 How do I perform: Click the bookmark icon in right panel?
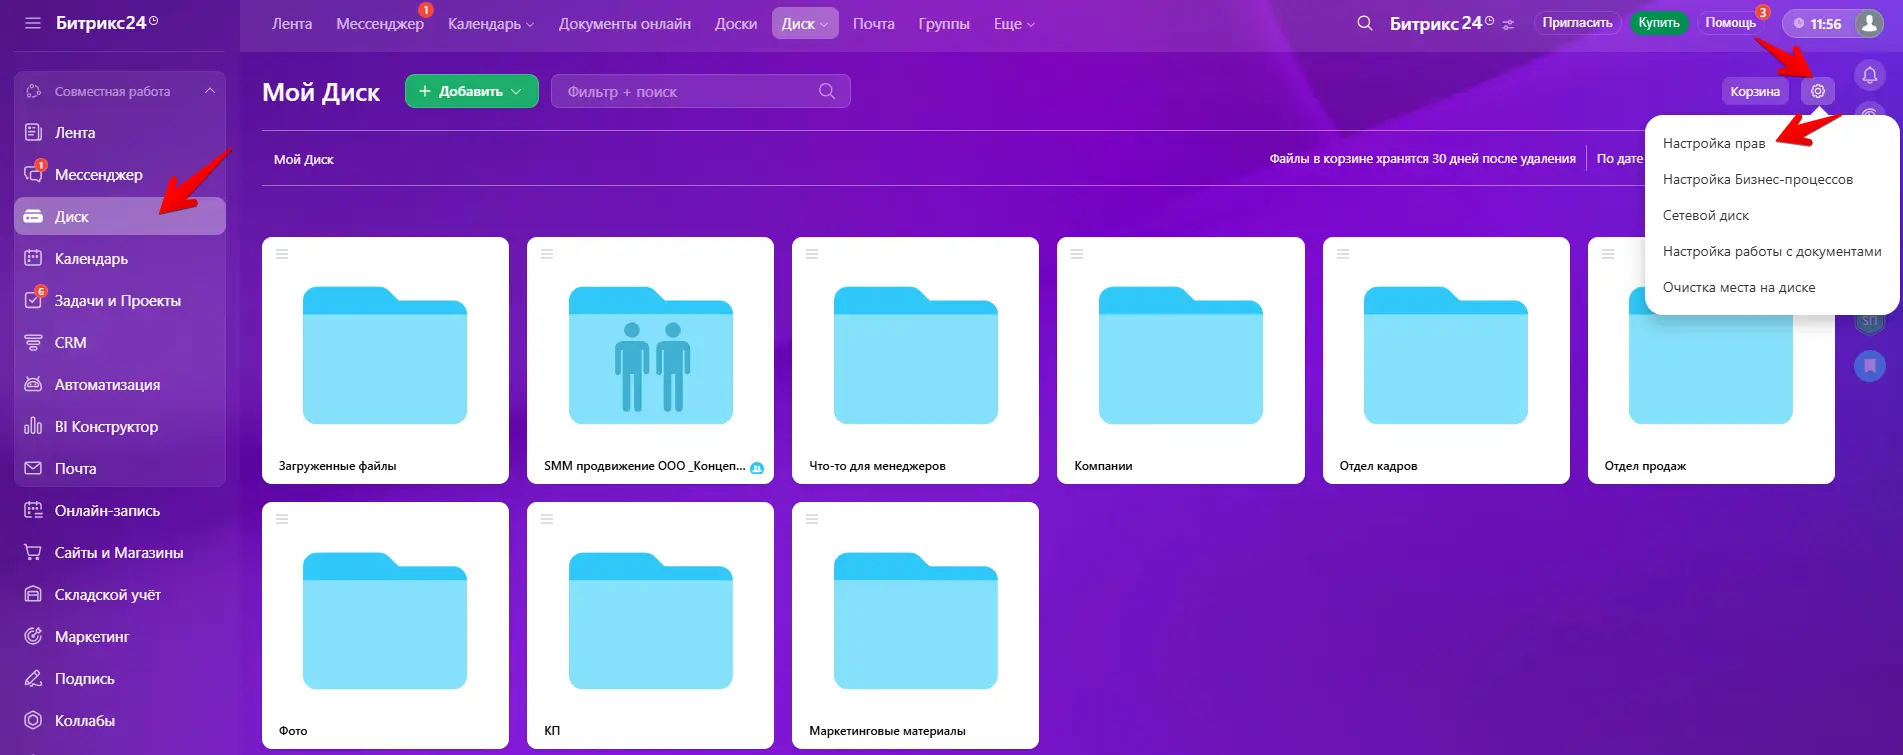point(1869,366)
